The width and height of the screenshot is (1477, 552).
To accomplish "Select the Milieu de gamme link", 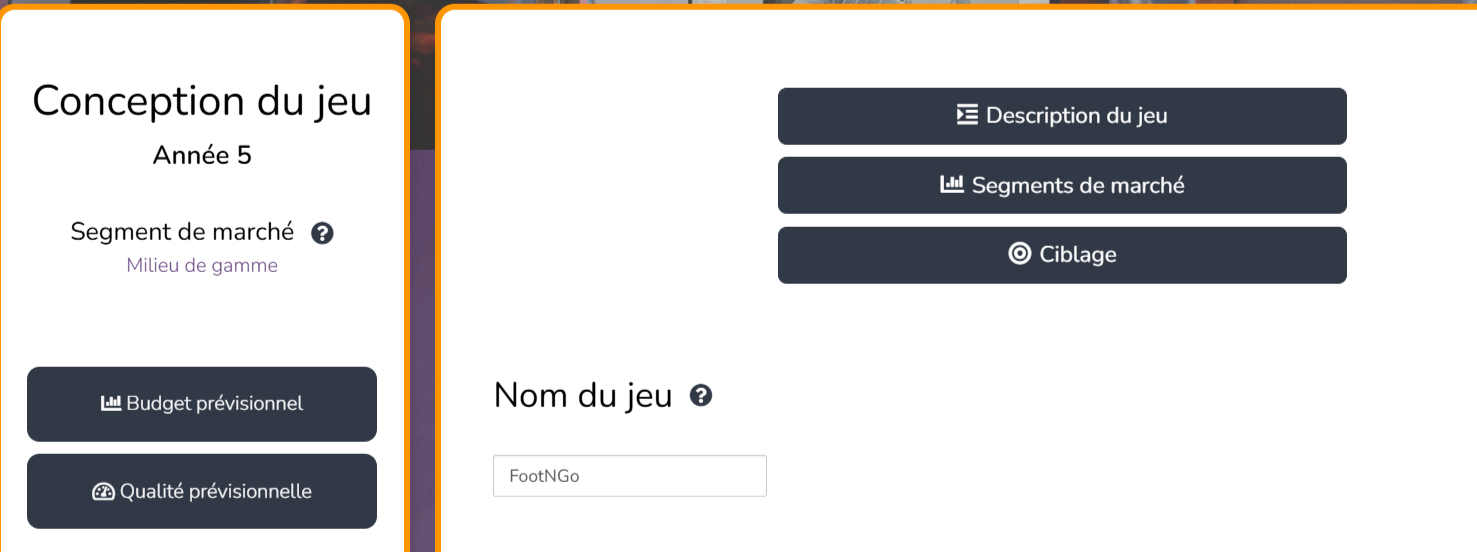I will [x=202, y=265].
